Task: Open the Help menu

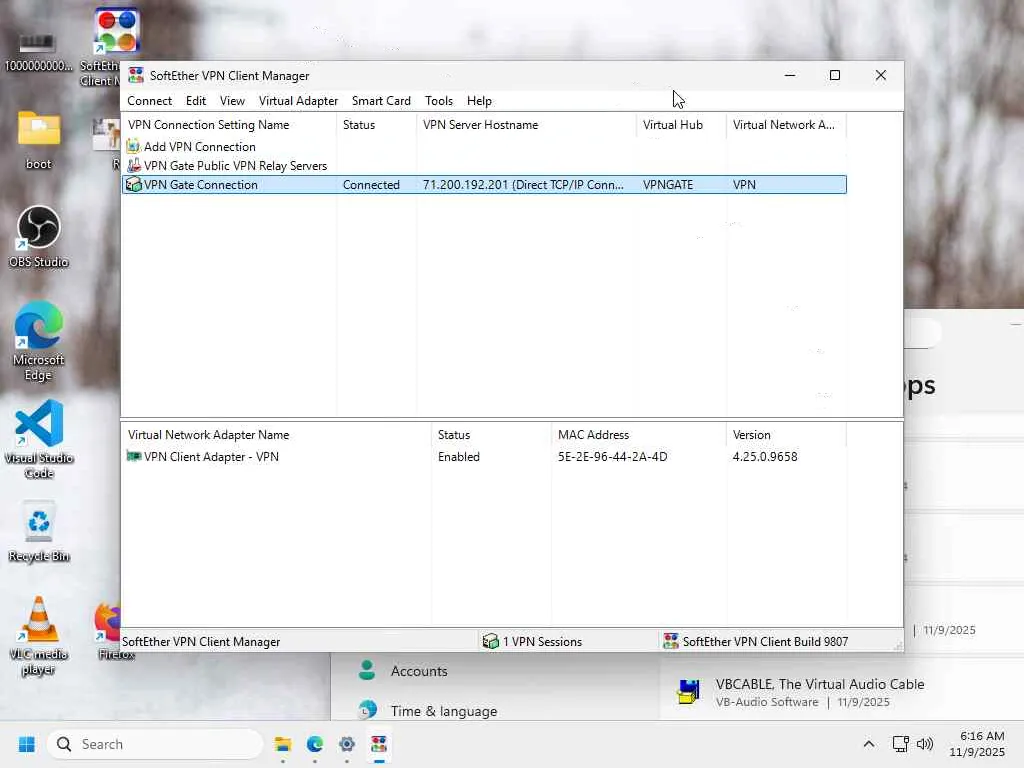Action: pyautogui.click(x=479, y=101)
